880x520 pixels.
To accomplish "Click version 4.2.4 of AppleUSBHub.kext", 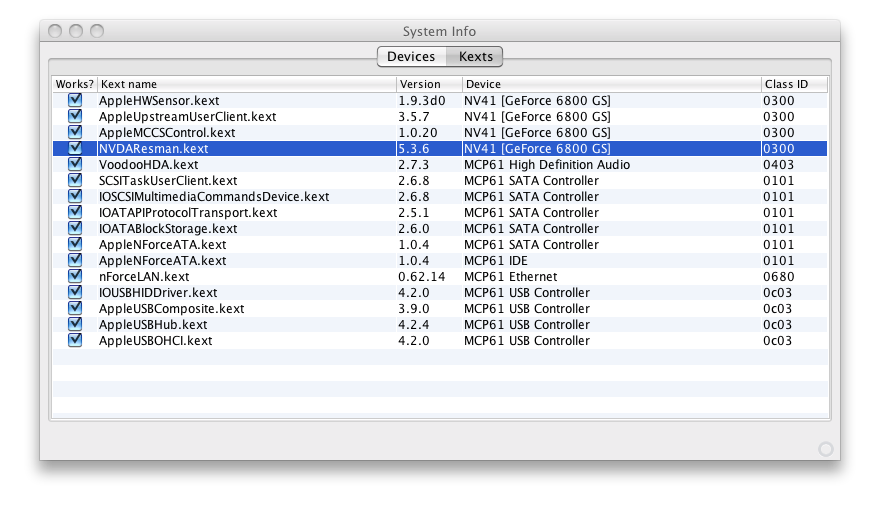I will point(414,324).
